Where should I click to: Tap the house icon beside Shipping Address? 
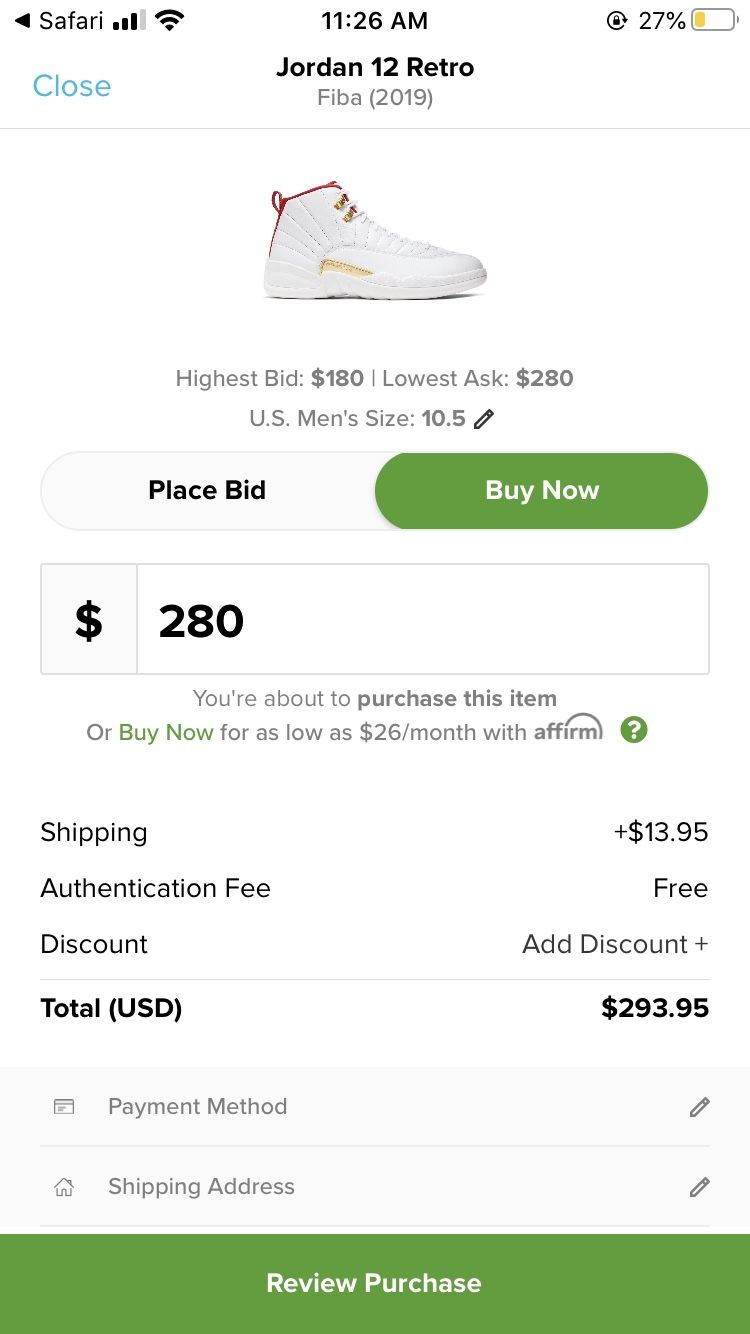tap(64, 1187)
